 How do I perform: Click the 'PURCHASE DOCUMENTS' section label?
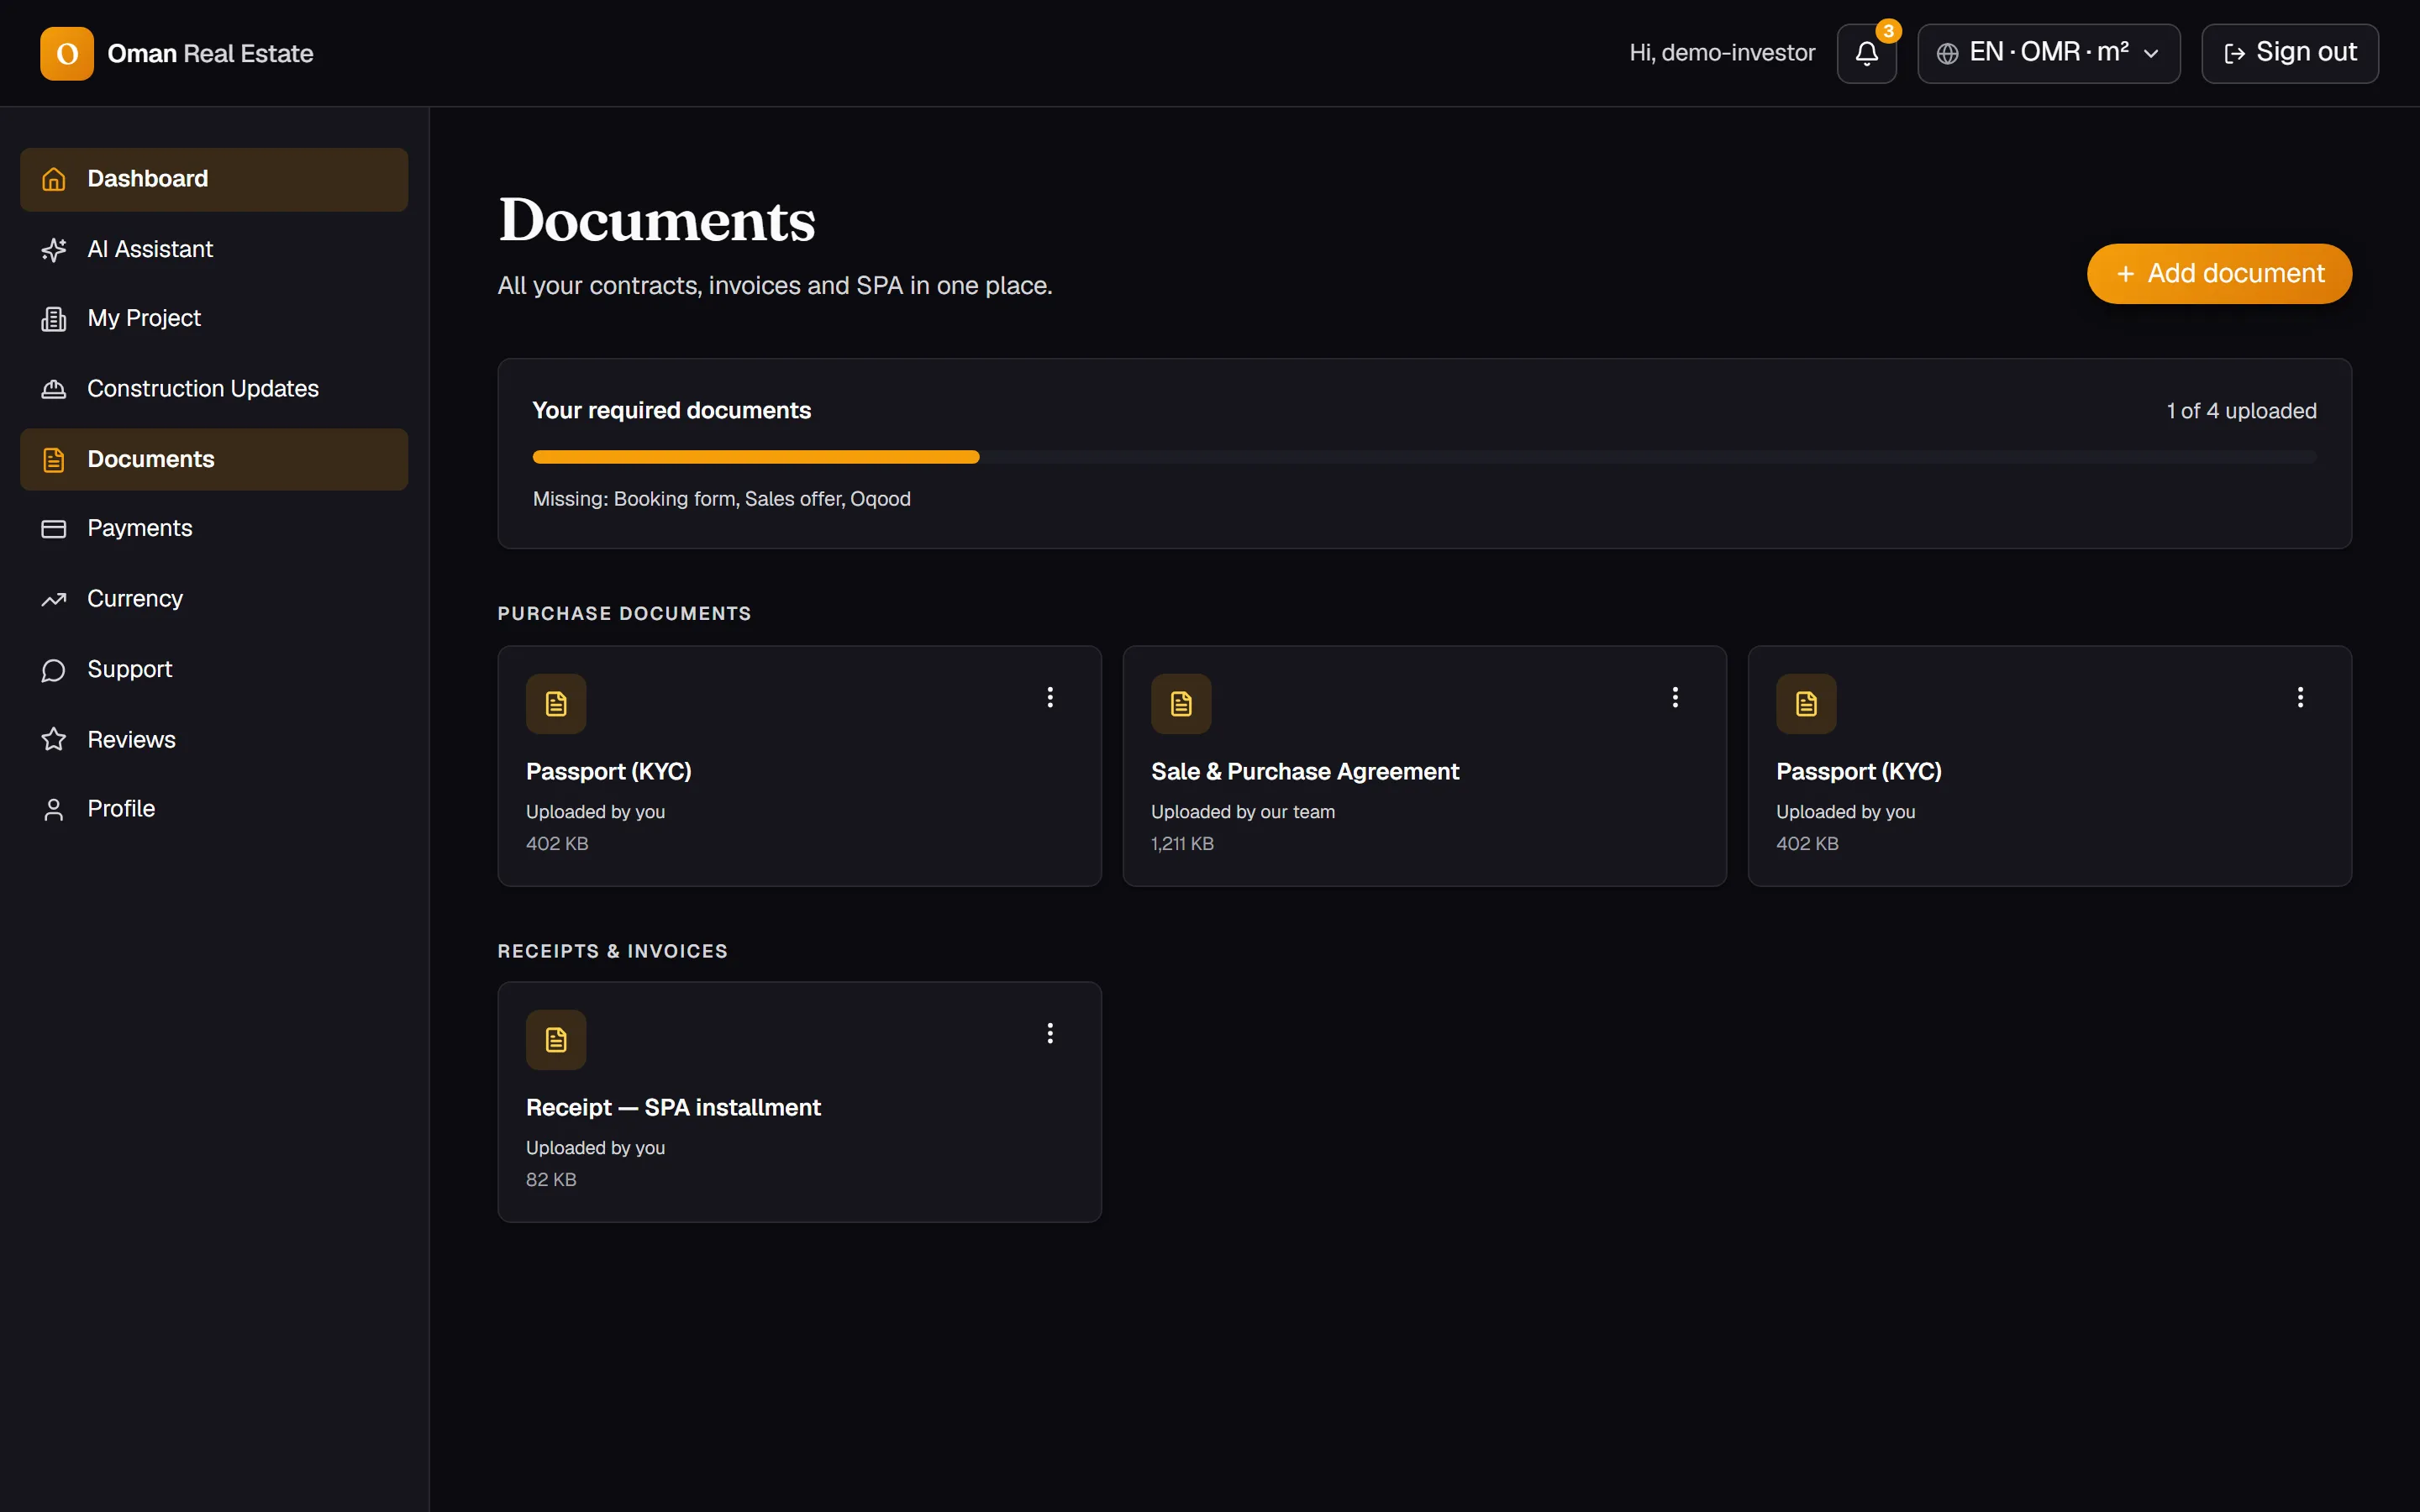pyautogui.click(x=624, y=614)
